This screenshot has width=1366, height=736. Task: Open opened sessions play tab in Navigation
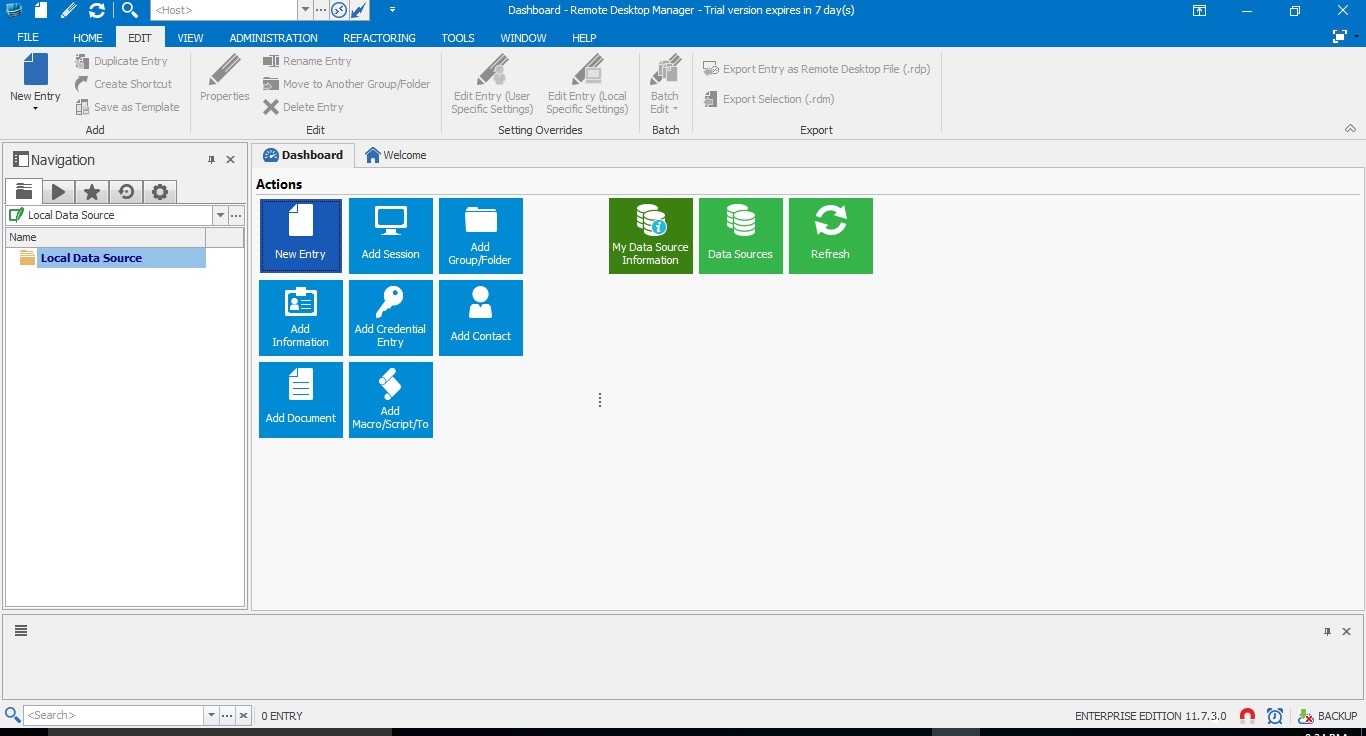[x=58, y=192]
